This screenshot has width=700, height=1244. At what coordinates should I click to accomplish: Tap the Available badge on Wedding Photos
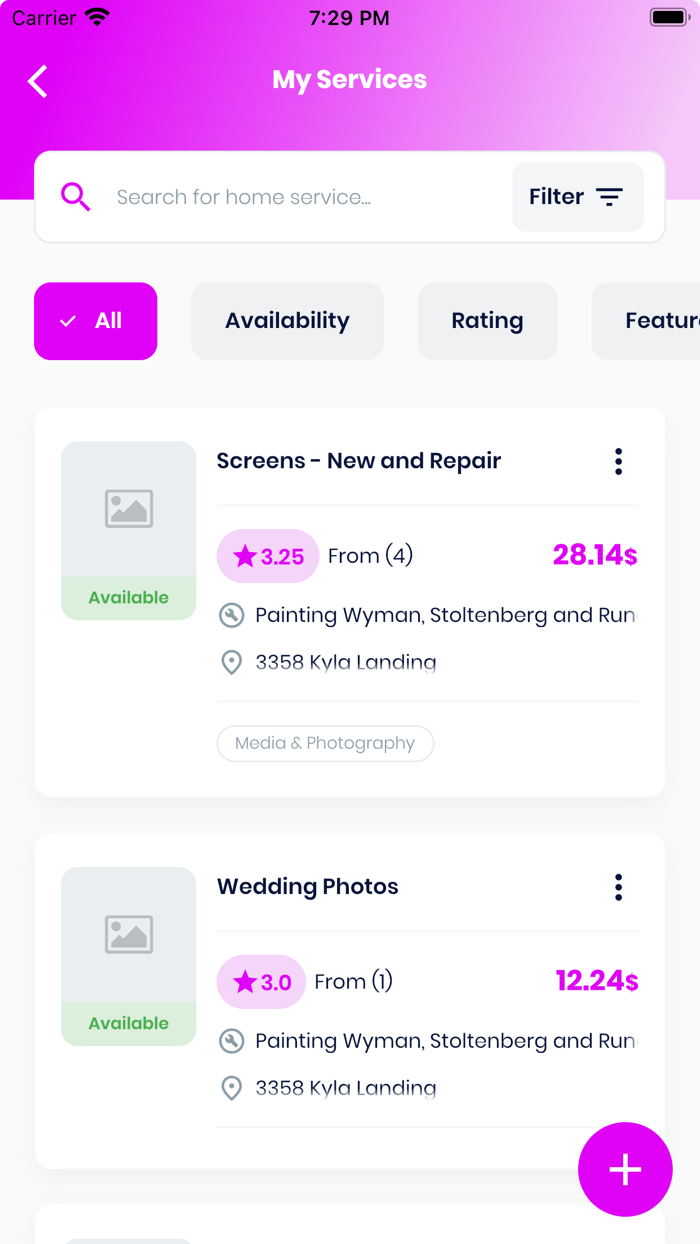128,1023
